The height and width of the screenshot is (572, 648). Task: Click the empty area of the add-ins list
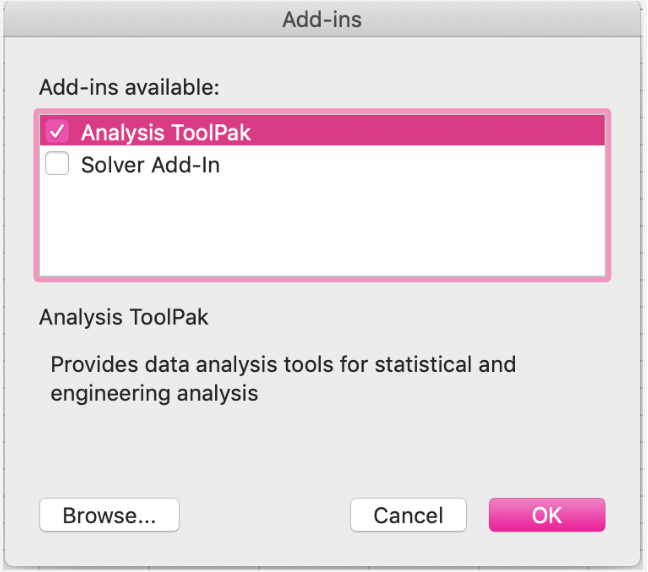click(322, 227)
